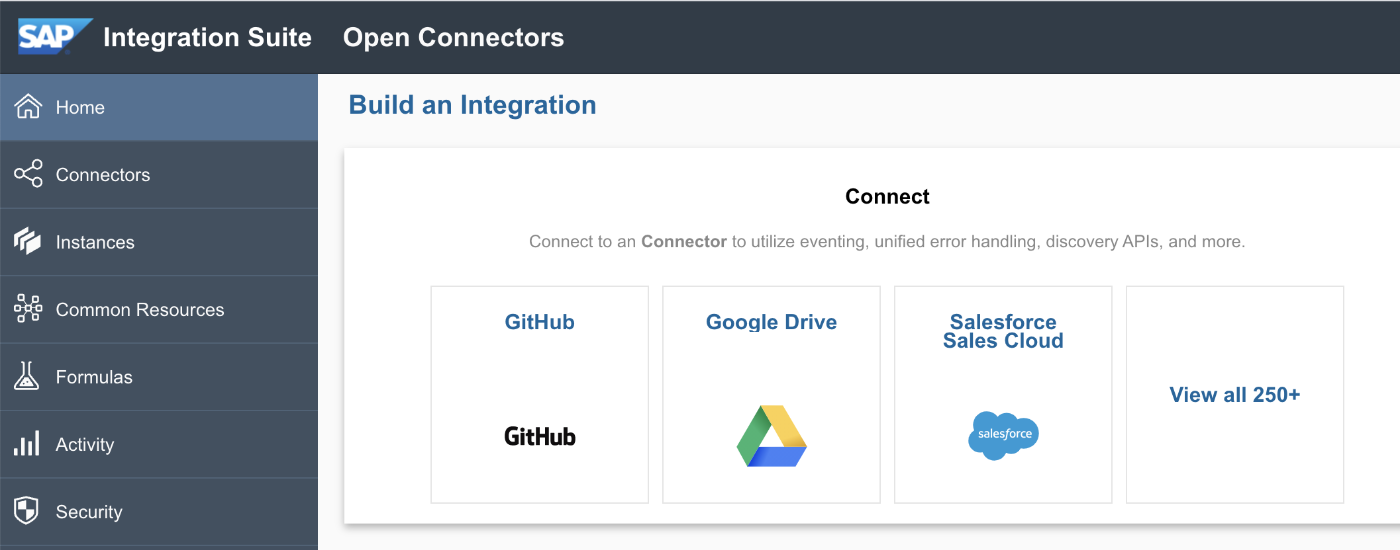Click the Salesforce cloud logo
Image resolution: width=1400 pixels, height=550 pixels.
[1003, 435]
